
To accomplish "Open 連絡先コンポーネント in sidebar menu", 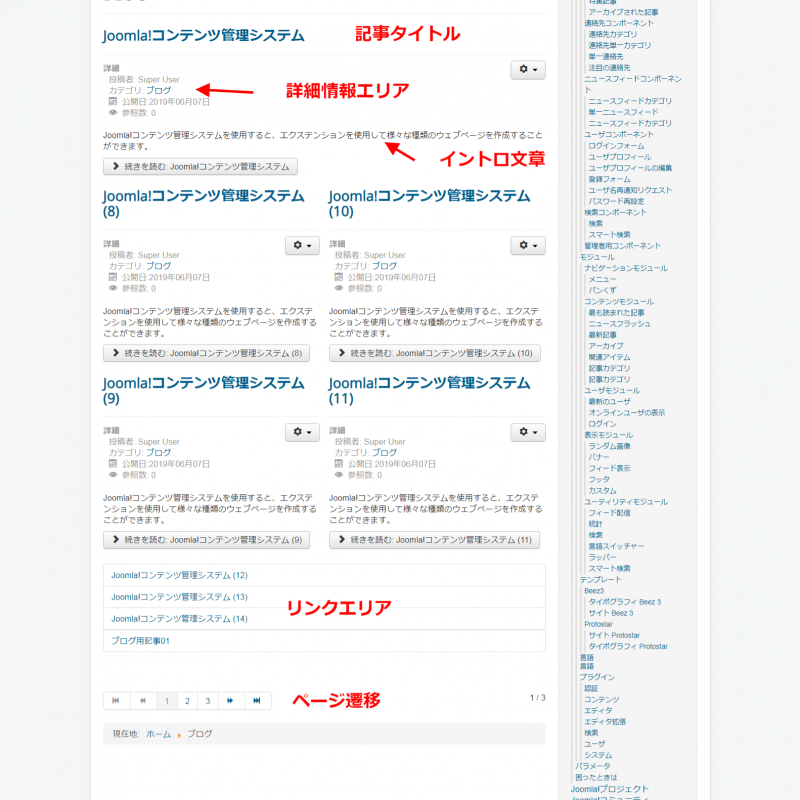I will pos(619,23).
